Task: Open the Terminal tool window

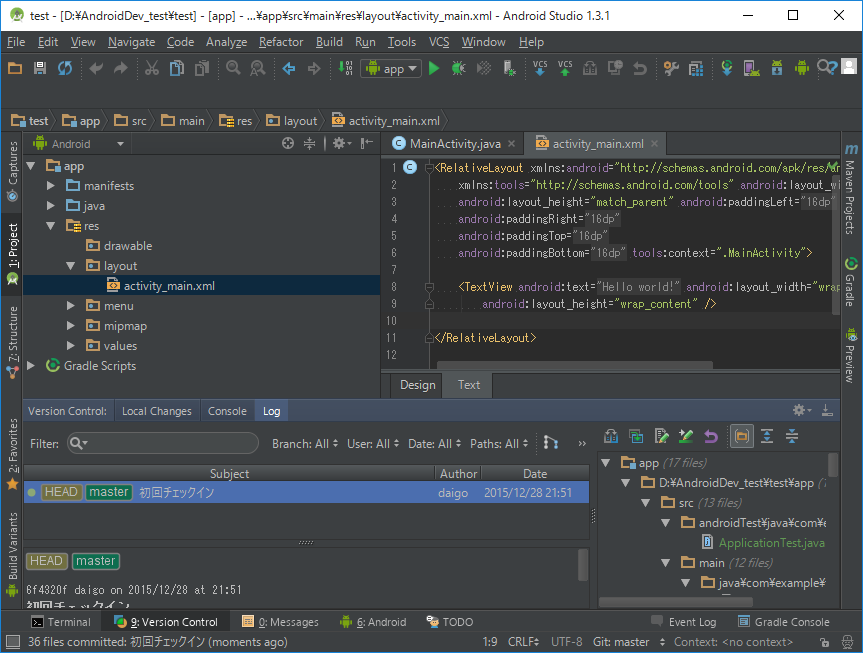Action: coord(62,622)
